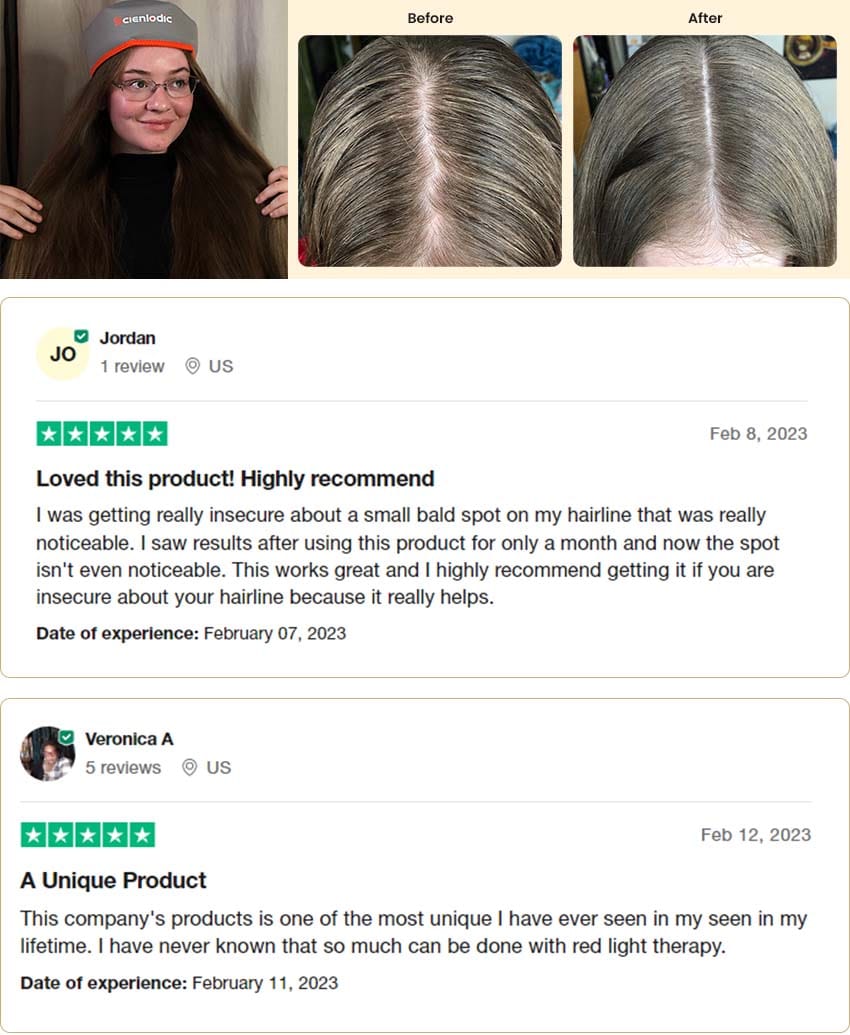Open Jordan's reviewer profile name
The height and width of the screenshot is (1035, 850).
click(x=127, y=338)
